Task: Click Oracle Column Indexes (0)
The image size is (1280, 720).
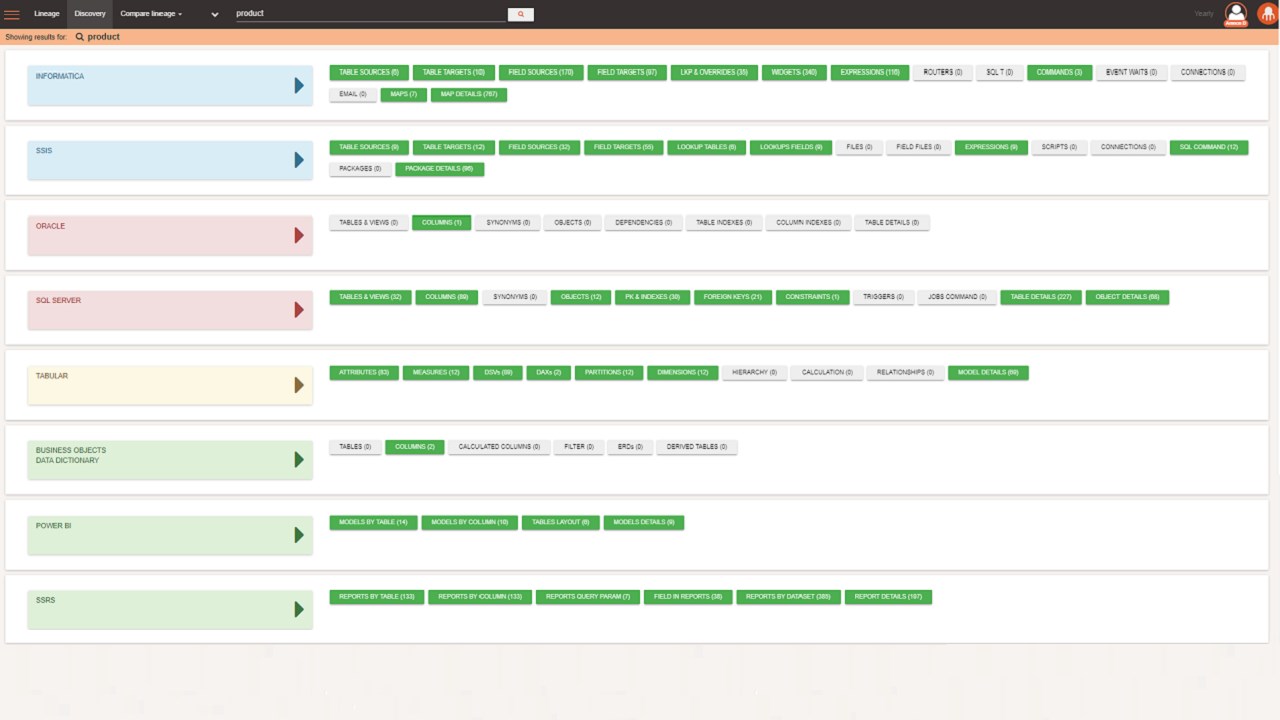Action: [x=809, y=223]
